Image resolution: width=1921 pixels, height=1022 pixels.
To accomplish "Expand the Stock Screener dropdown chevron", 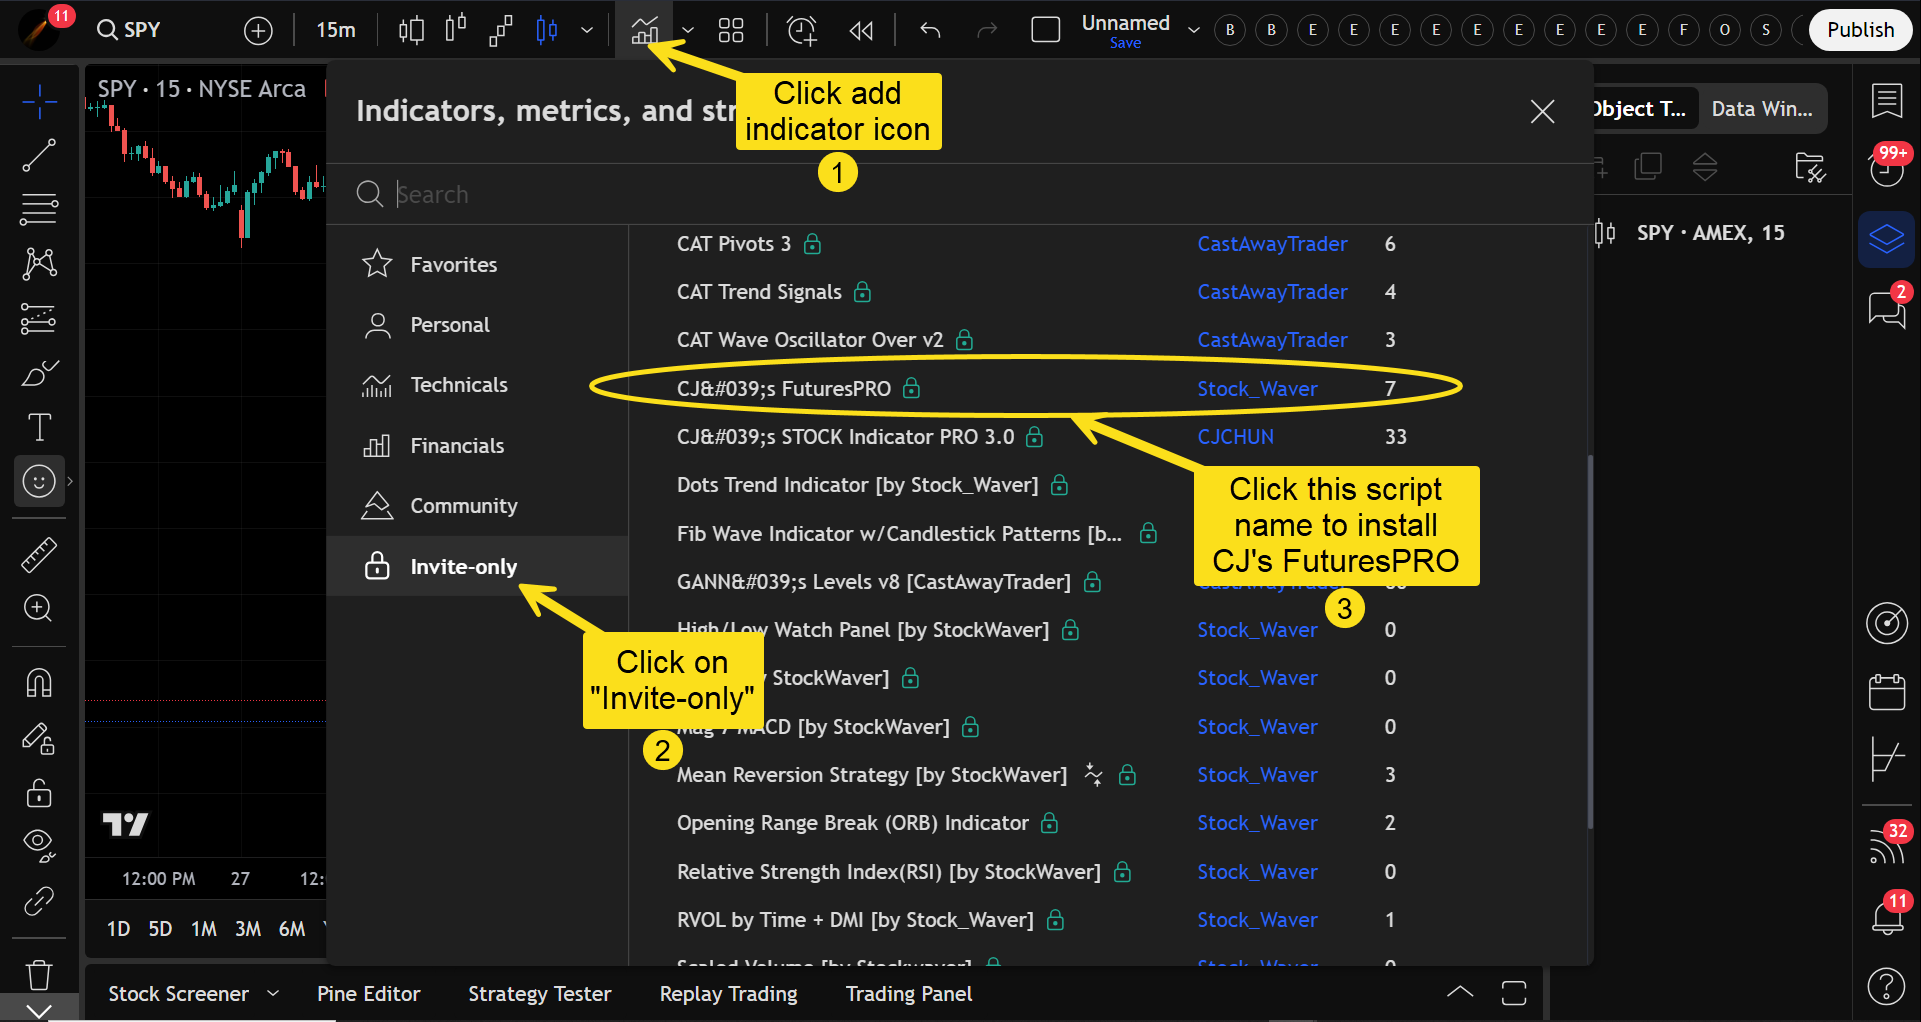I will (273, 993).
